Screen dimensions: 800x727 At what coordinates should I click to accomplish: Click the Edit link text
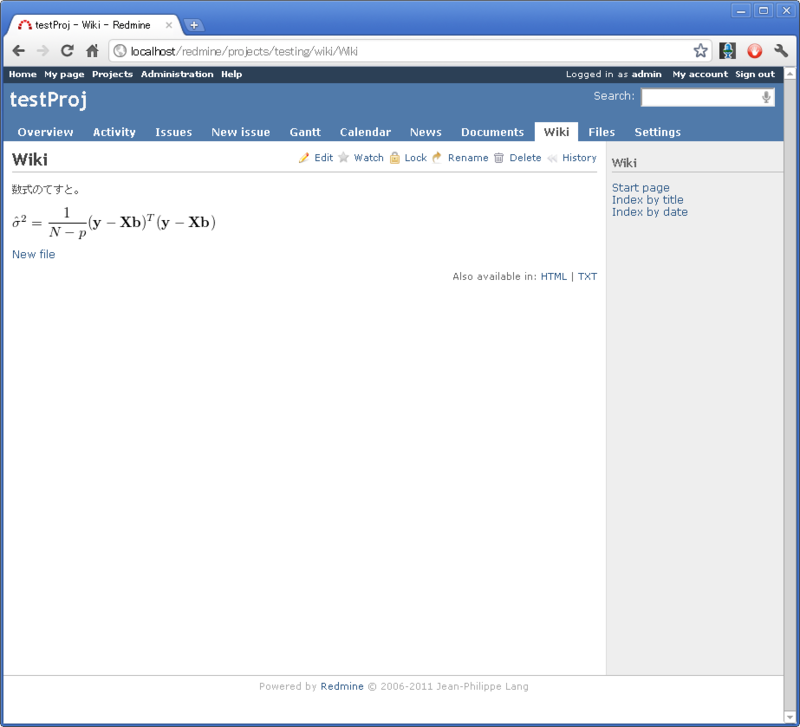pos(323,158)
